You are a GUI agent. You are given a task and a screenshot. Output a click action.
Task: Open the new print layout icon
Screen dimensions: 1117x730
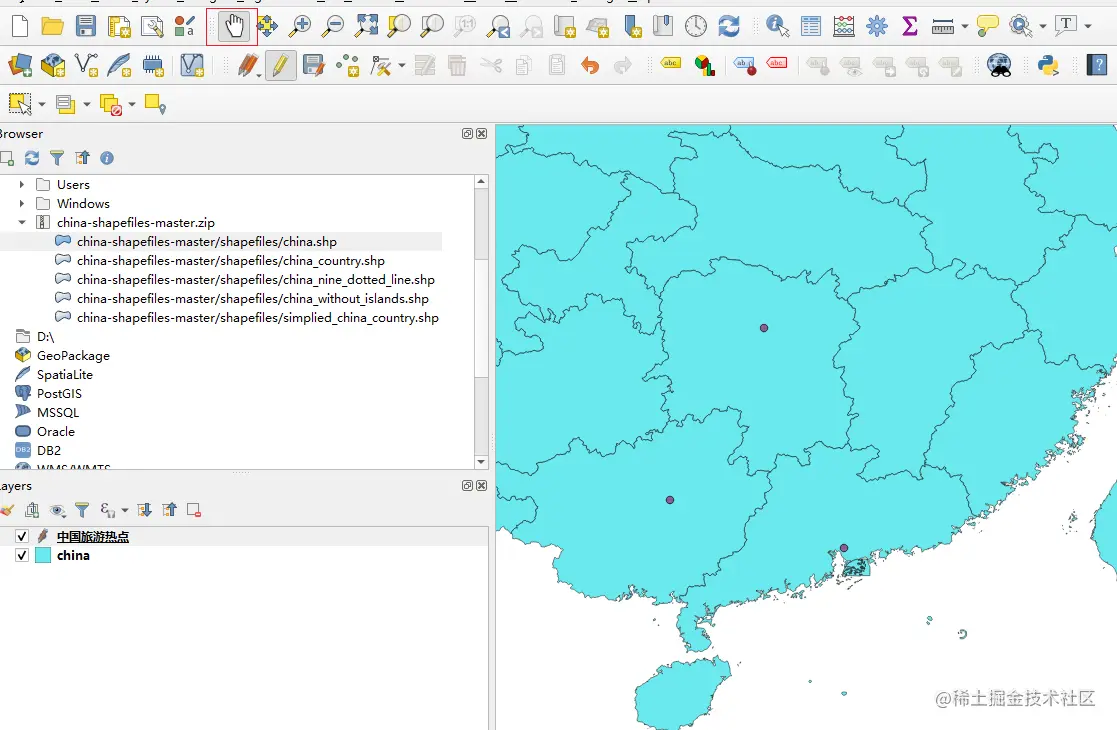tap(118, 26)
